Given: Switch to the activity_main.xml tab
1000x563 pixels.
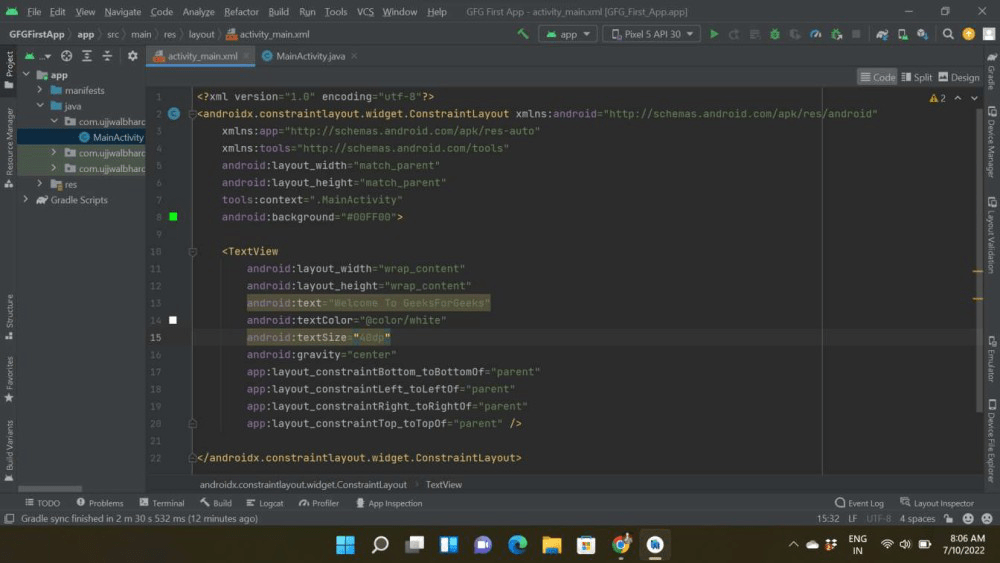Looking at the screenshot, I should click(200, 56).
